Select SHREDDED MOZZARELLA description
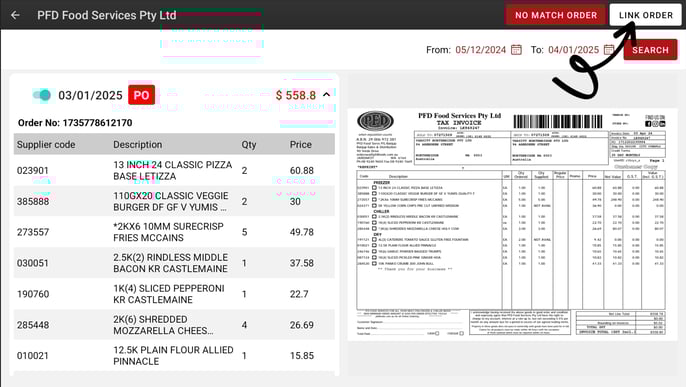Viewport: 686px width, 387px height. pyautogui.click(x=163, y=325)
